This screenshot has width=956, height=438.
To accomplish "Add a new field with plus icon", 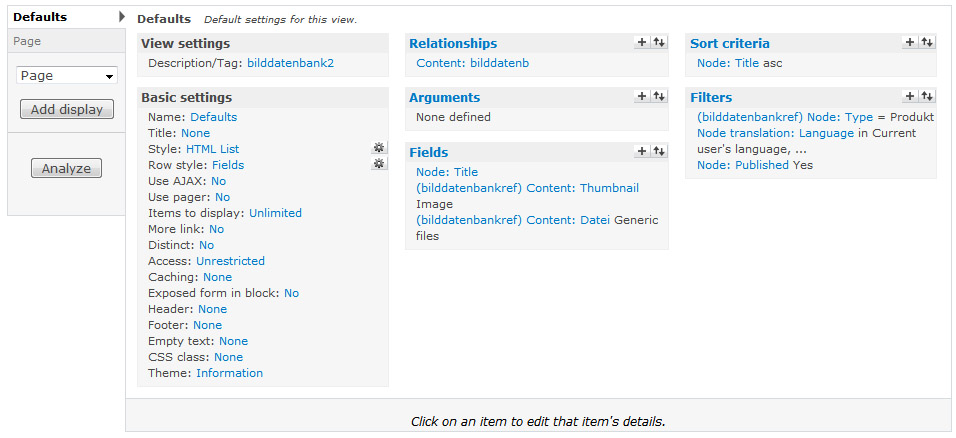I will click(x=642, y=151).
